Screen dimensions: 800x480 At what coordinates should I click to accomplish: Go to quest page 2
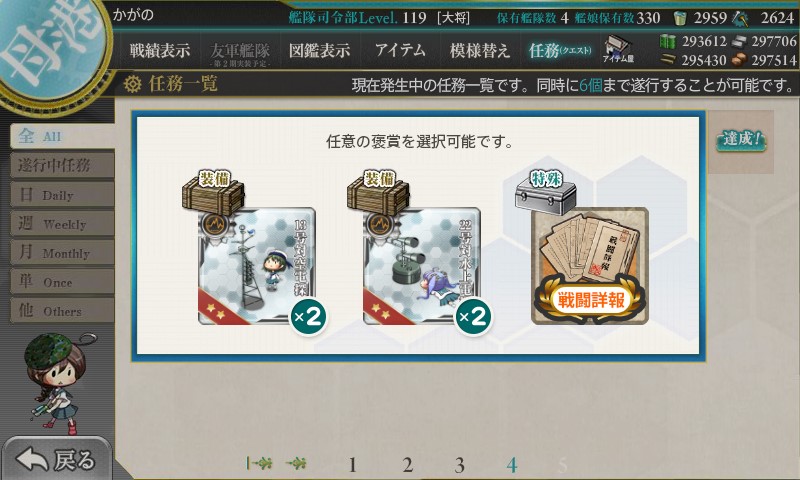point(407,464)
